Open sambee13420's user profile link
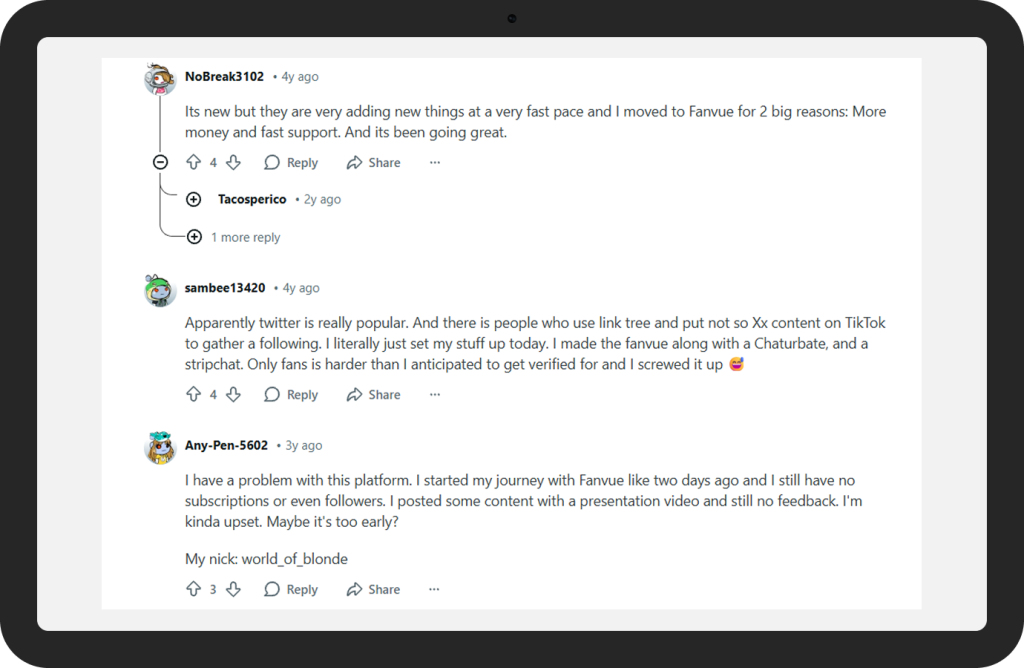Image resolution: width=1024 pixels, height=668 pixels. (x=225, y=288)
